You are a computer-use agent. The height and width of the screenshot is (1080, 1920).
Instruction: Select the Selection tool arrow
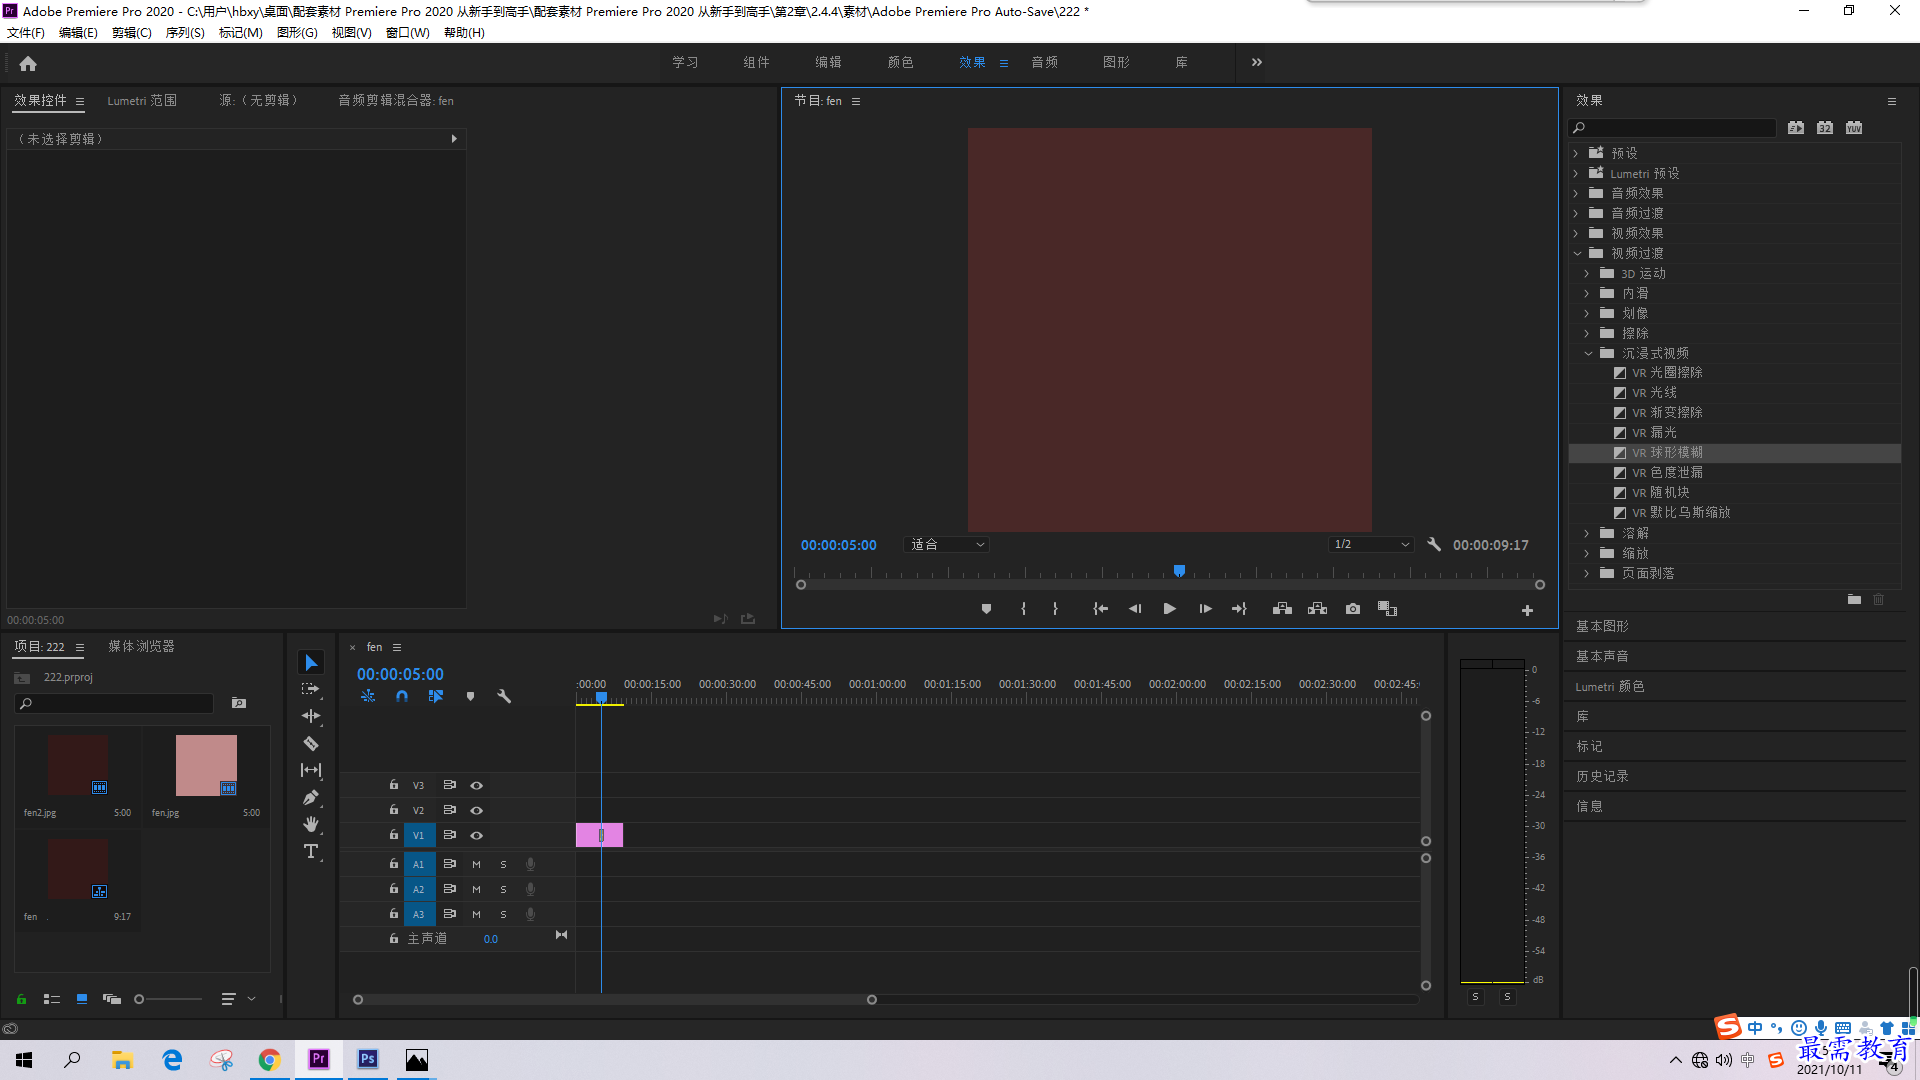pos(311,663)
